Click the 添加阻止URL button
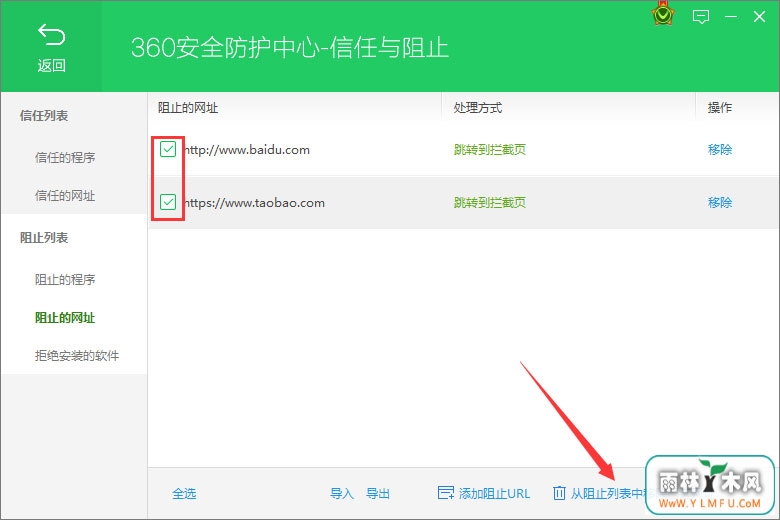The height and width of the screenshot is (520, 780). point(484,493)
